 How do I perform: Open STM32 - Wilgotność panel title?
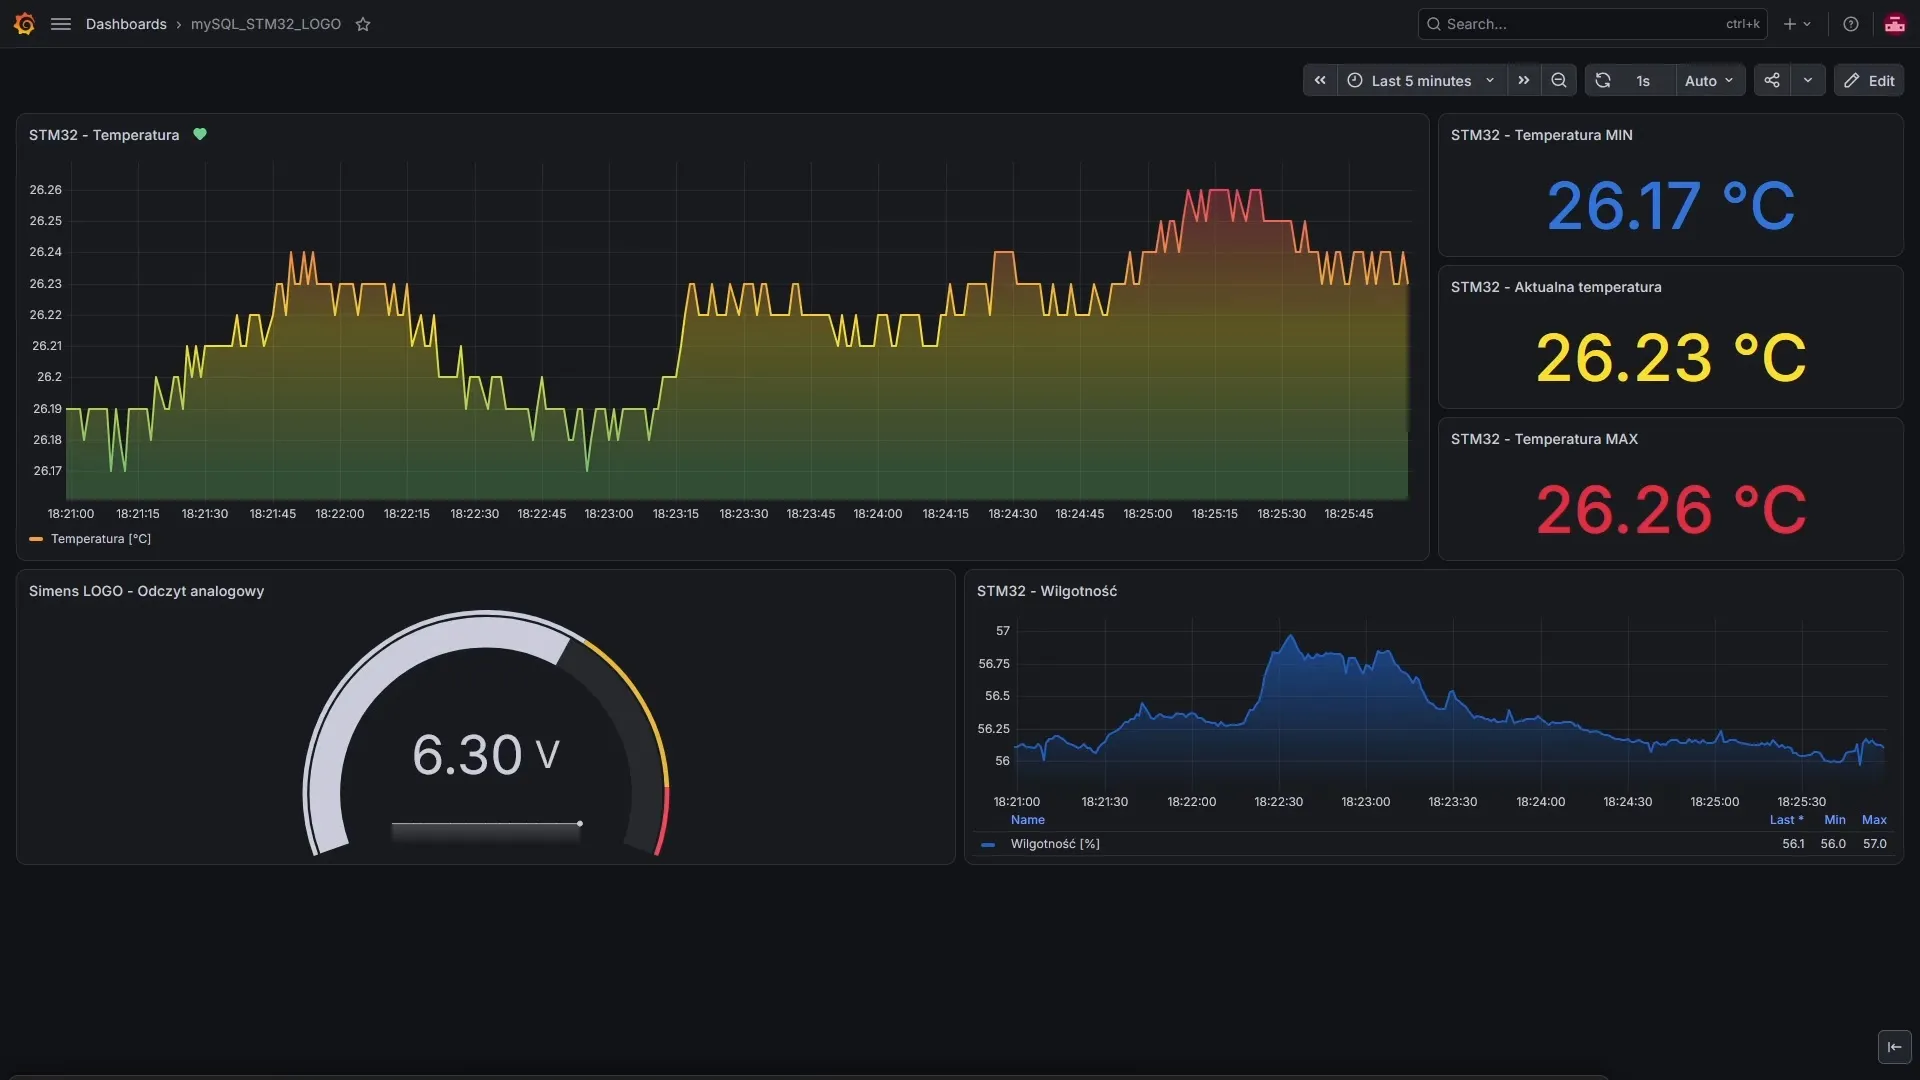1047,591
